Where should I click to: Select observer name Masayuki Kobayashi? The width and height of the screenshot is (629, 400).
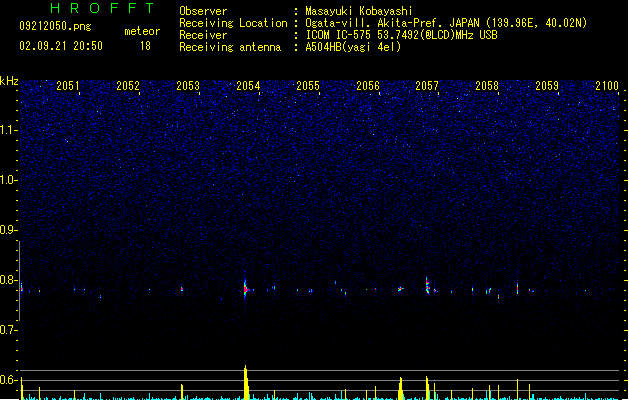(359, 11)
